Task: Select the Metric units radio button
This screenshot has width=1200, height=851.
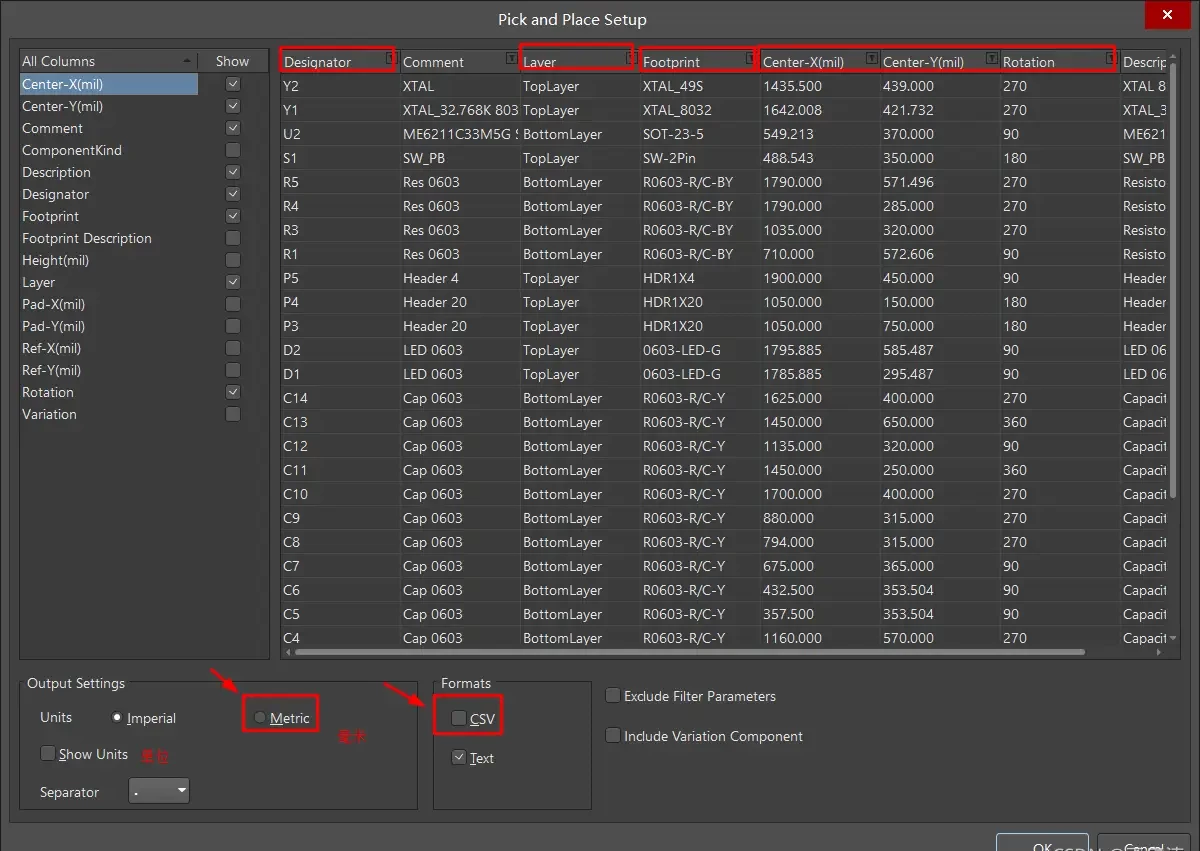Action: coord(260,718)
